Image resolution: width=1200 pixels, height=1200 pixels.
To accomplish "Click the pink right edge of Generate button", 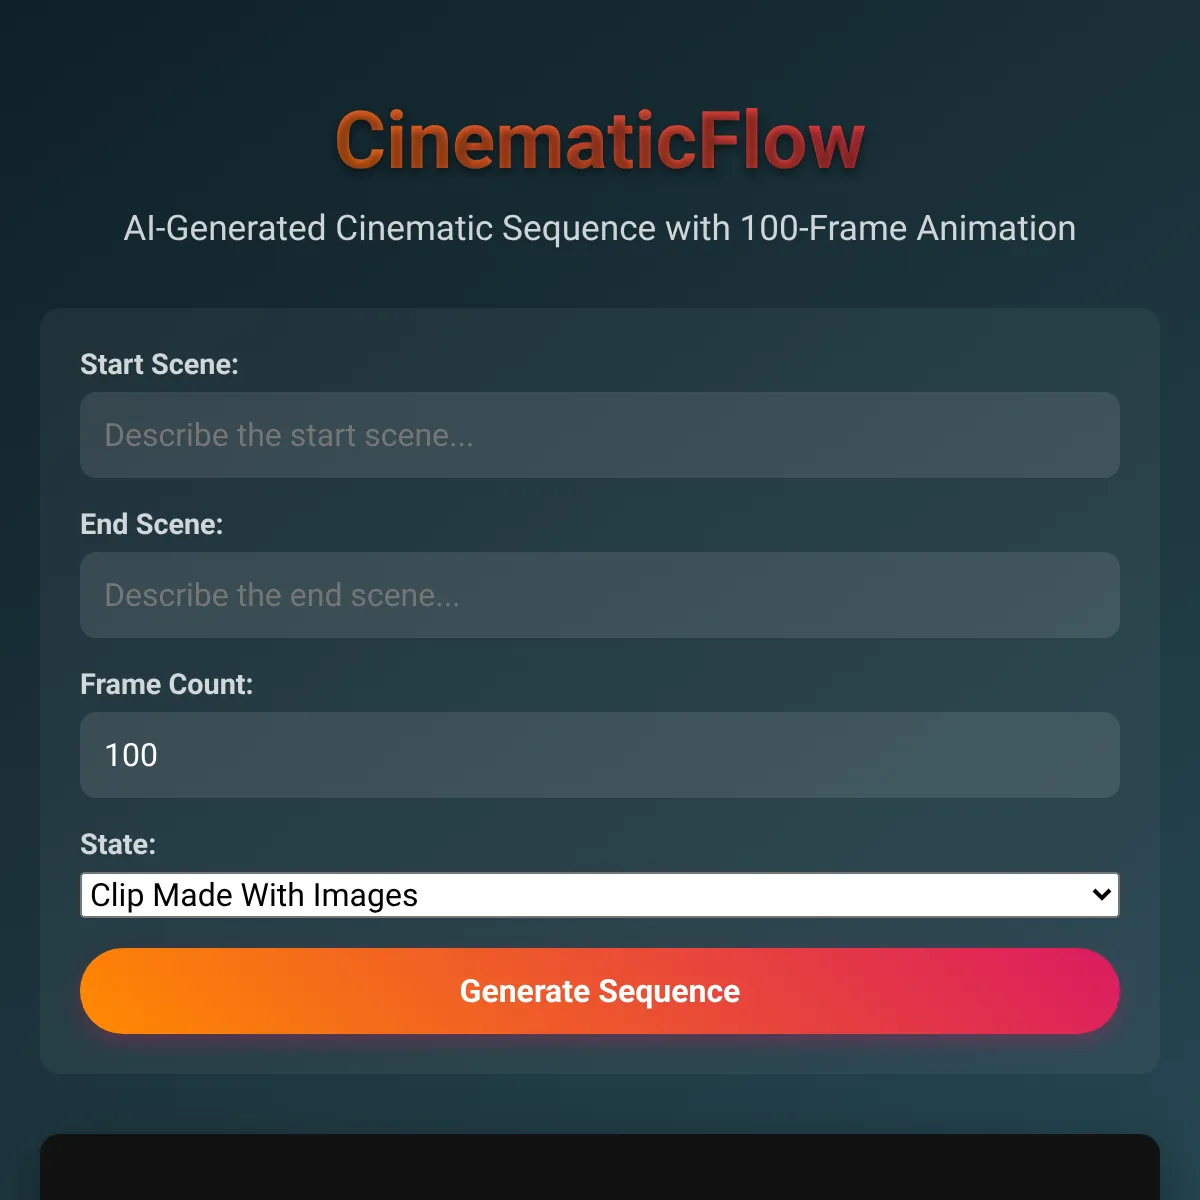I will (x=1090, y=991).
